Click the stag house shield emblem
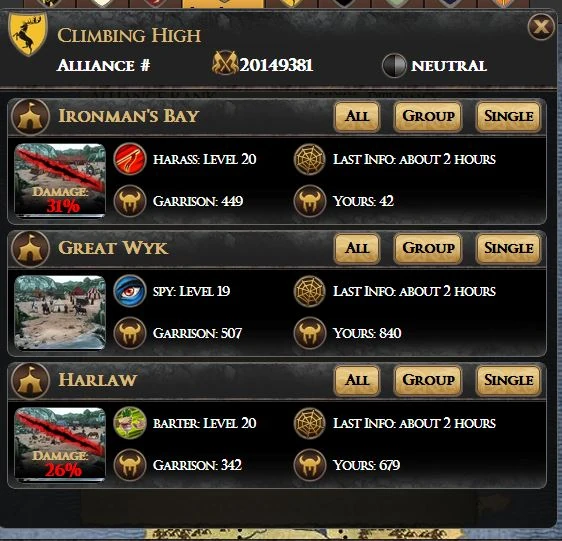The image size is (562, 541). point(28,33)
